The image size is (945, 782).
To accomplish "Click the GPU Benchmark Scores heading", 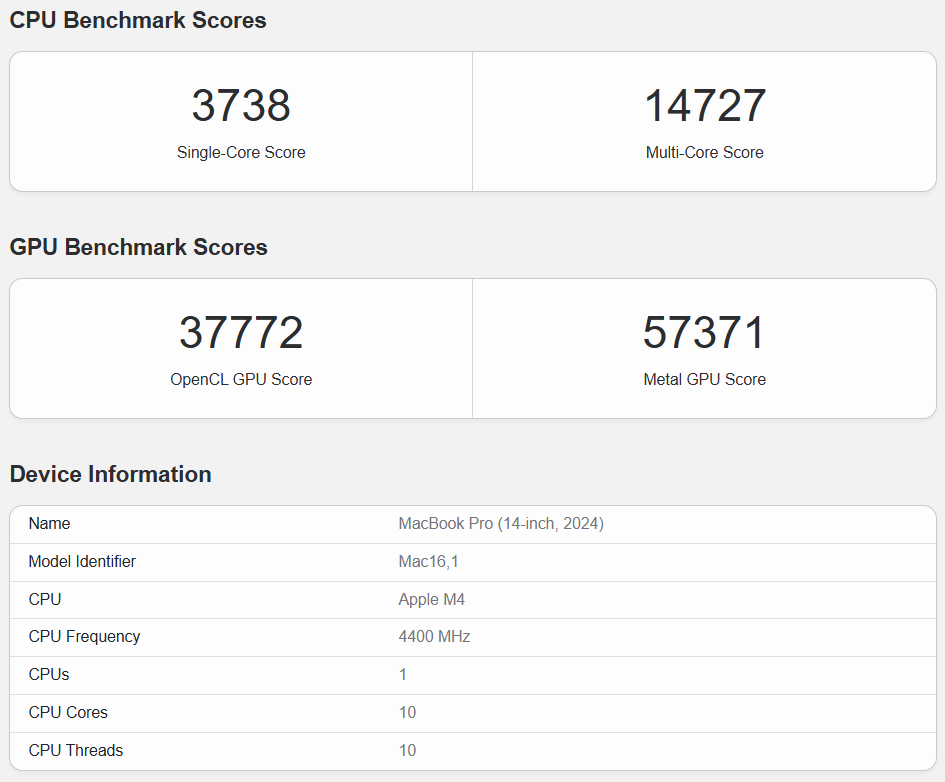I will [138, 247].
